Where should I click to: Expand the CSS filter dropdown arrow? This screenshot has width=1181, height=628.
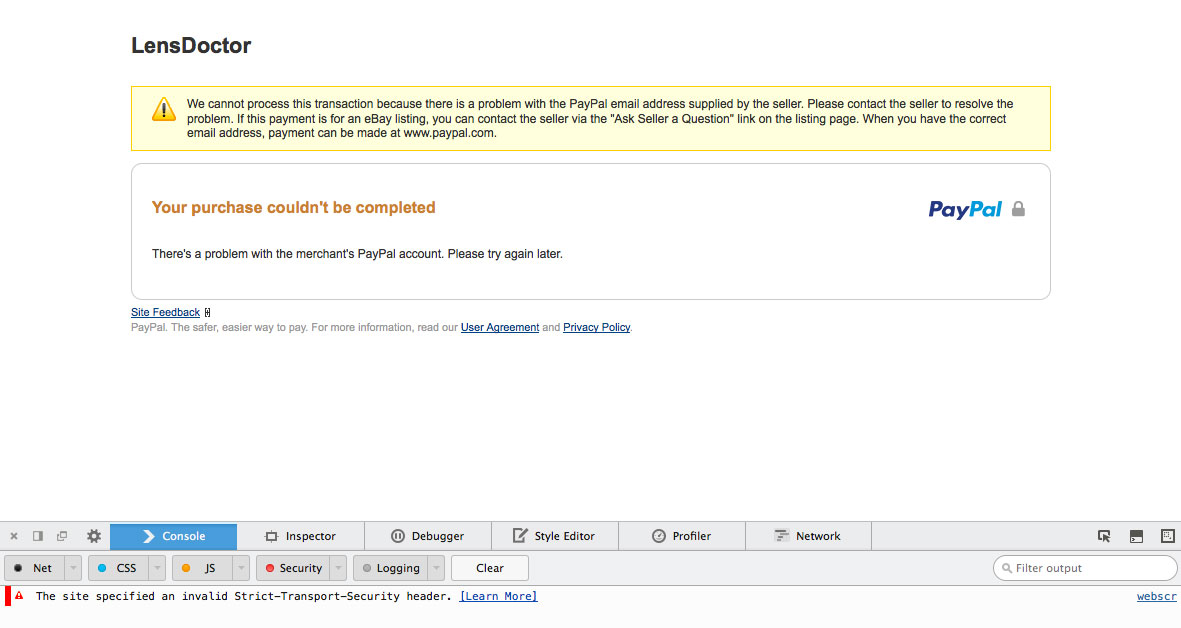click(157, 568)
